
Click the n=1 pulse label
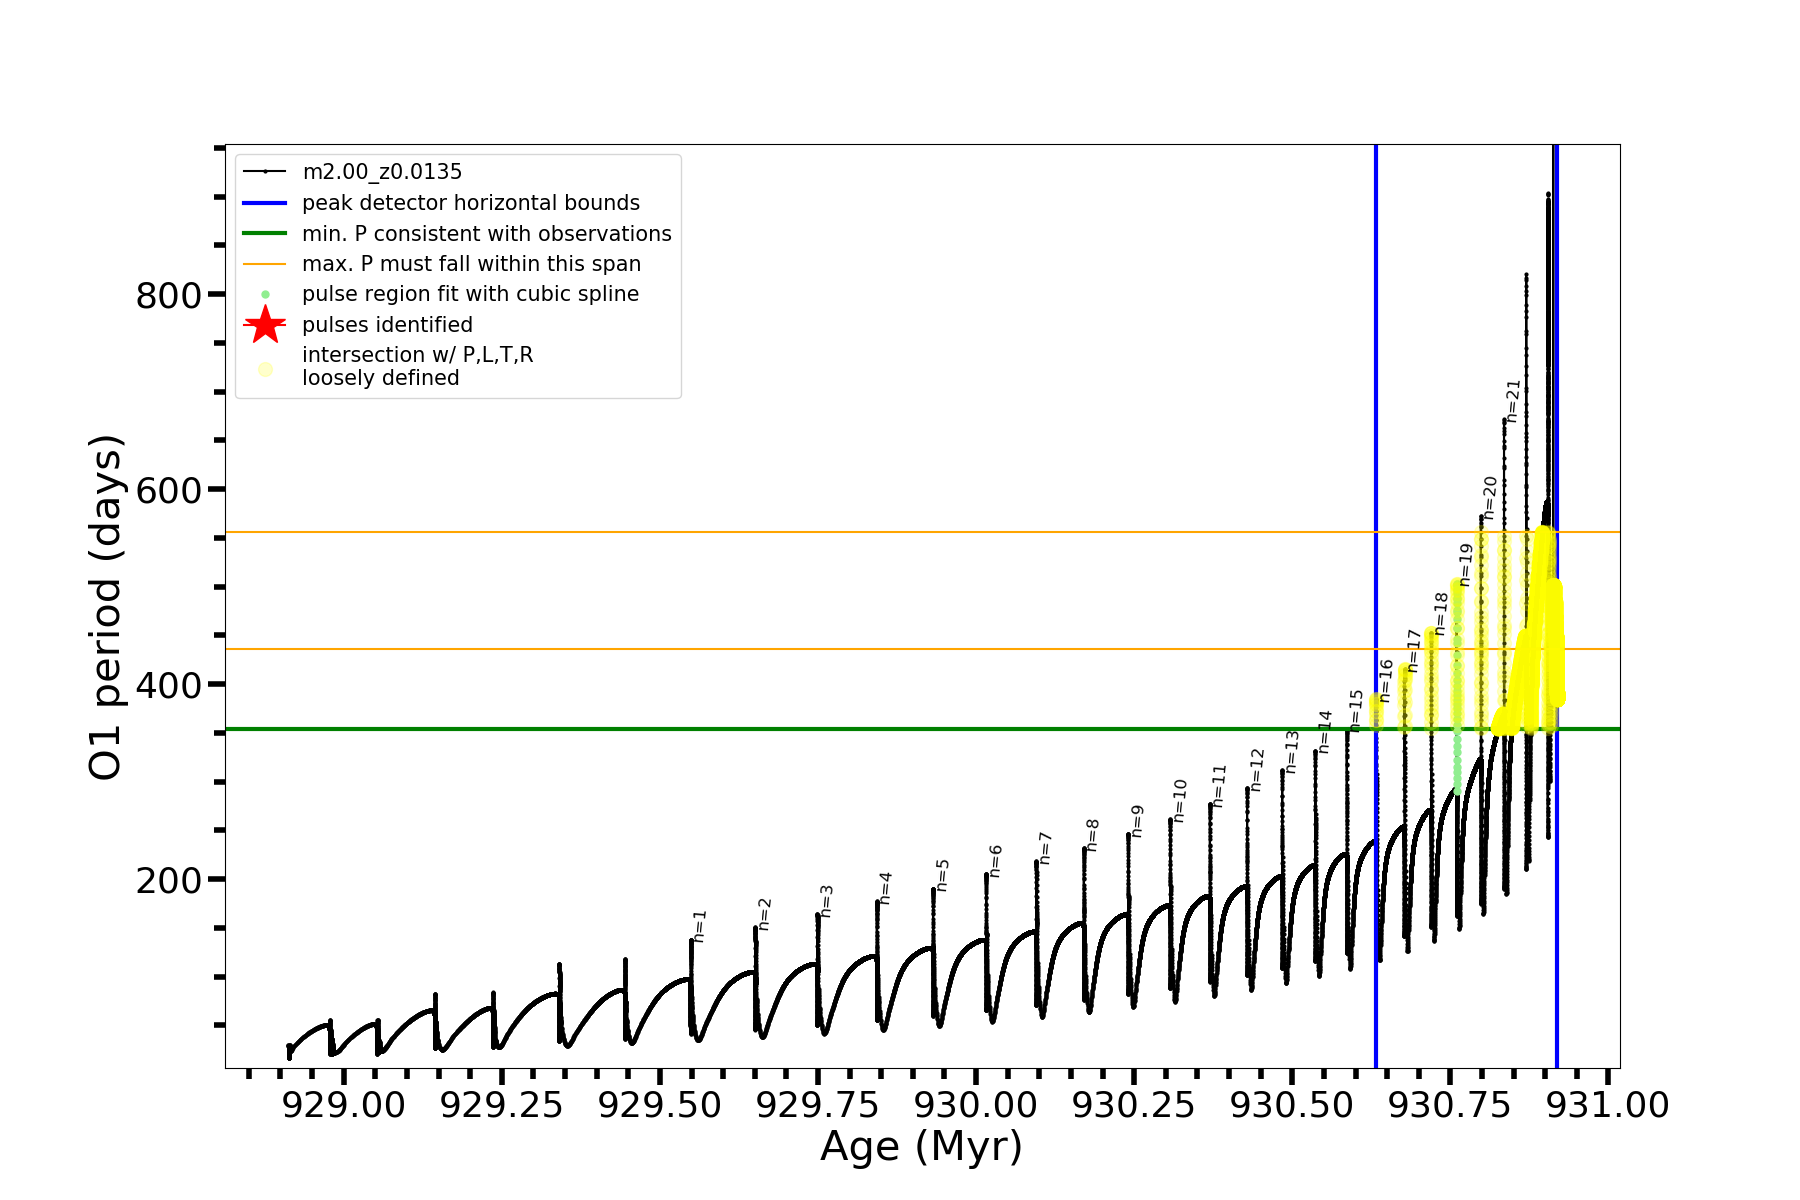pyautogui.click(x=700, y=926)
